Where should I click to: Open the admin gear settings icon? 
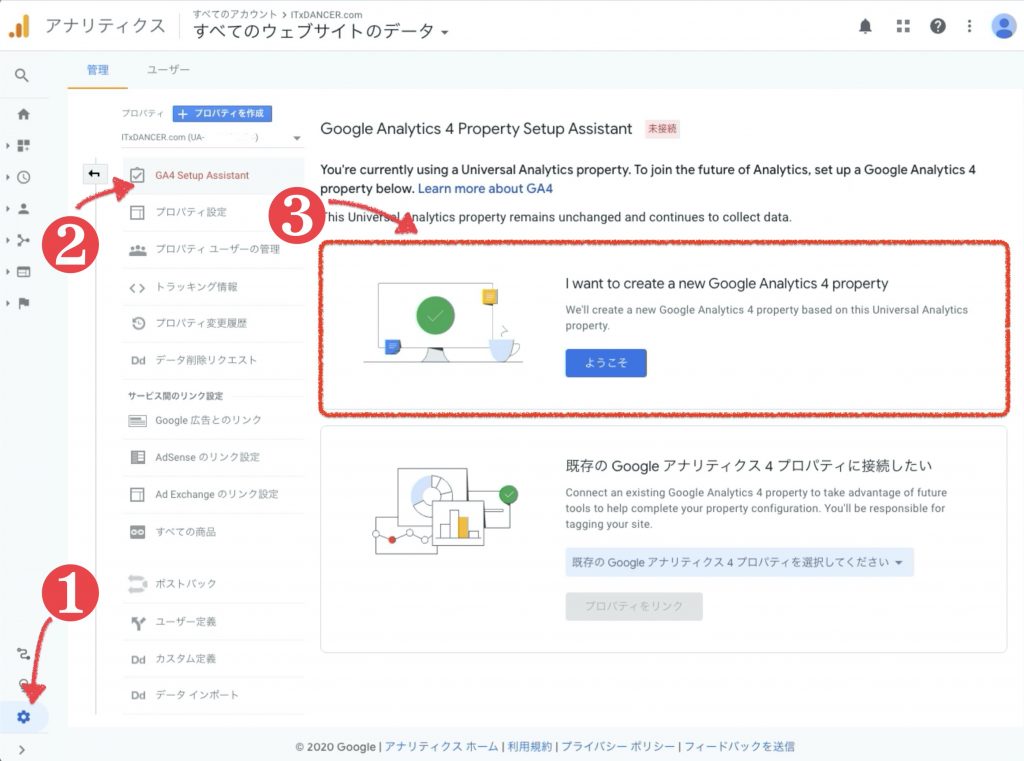pos(24,717)
